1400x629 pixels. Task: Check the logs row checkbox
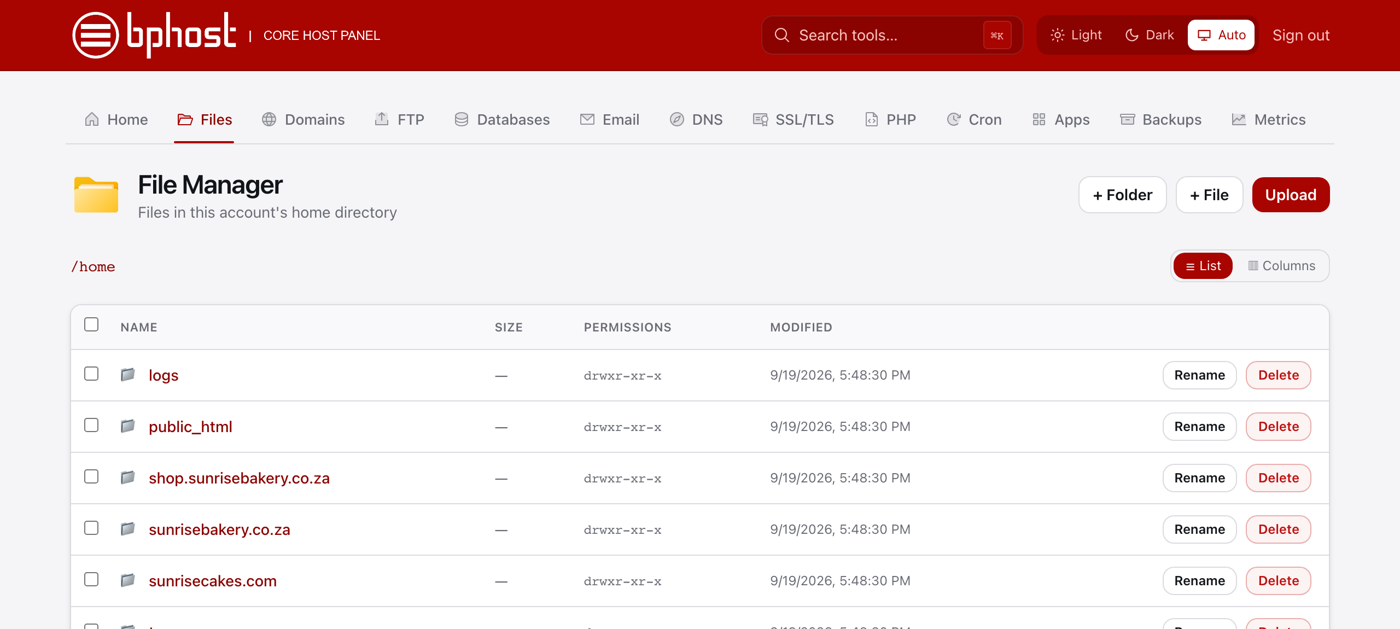(91, 374)
